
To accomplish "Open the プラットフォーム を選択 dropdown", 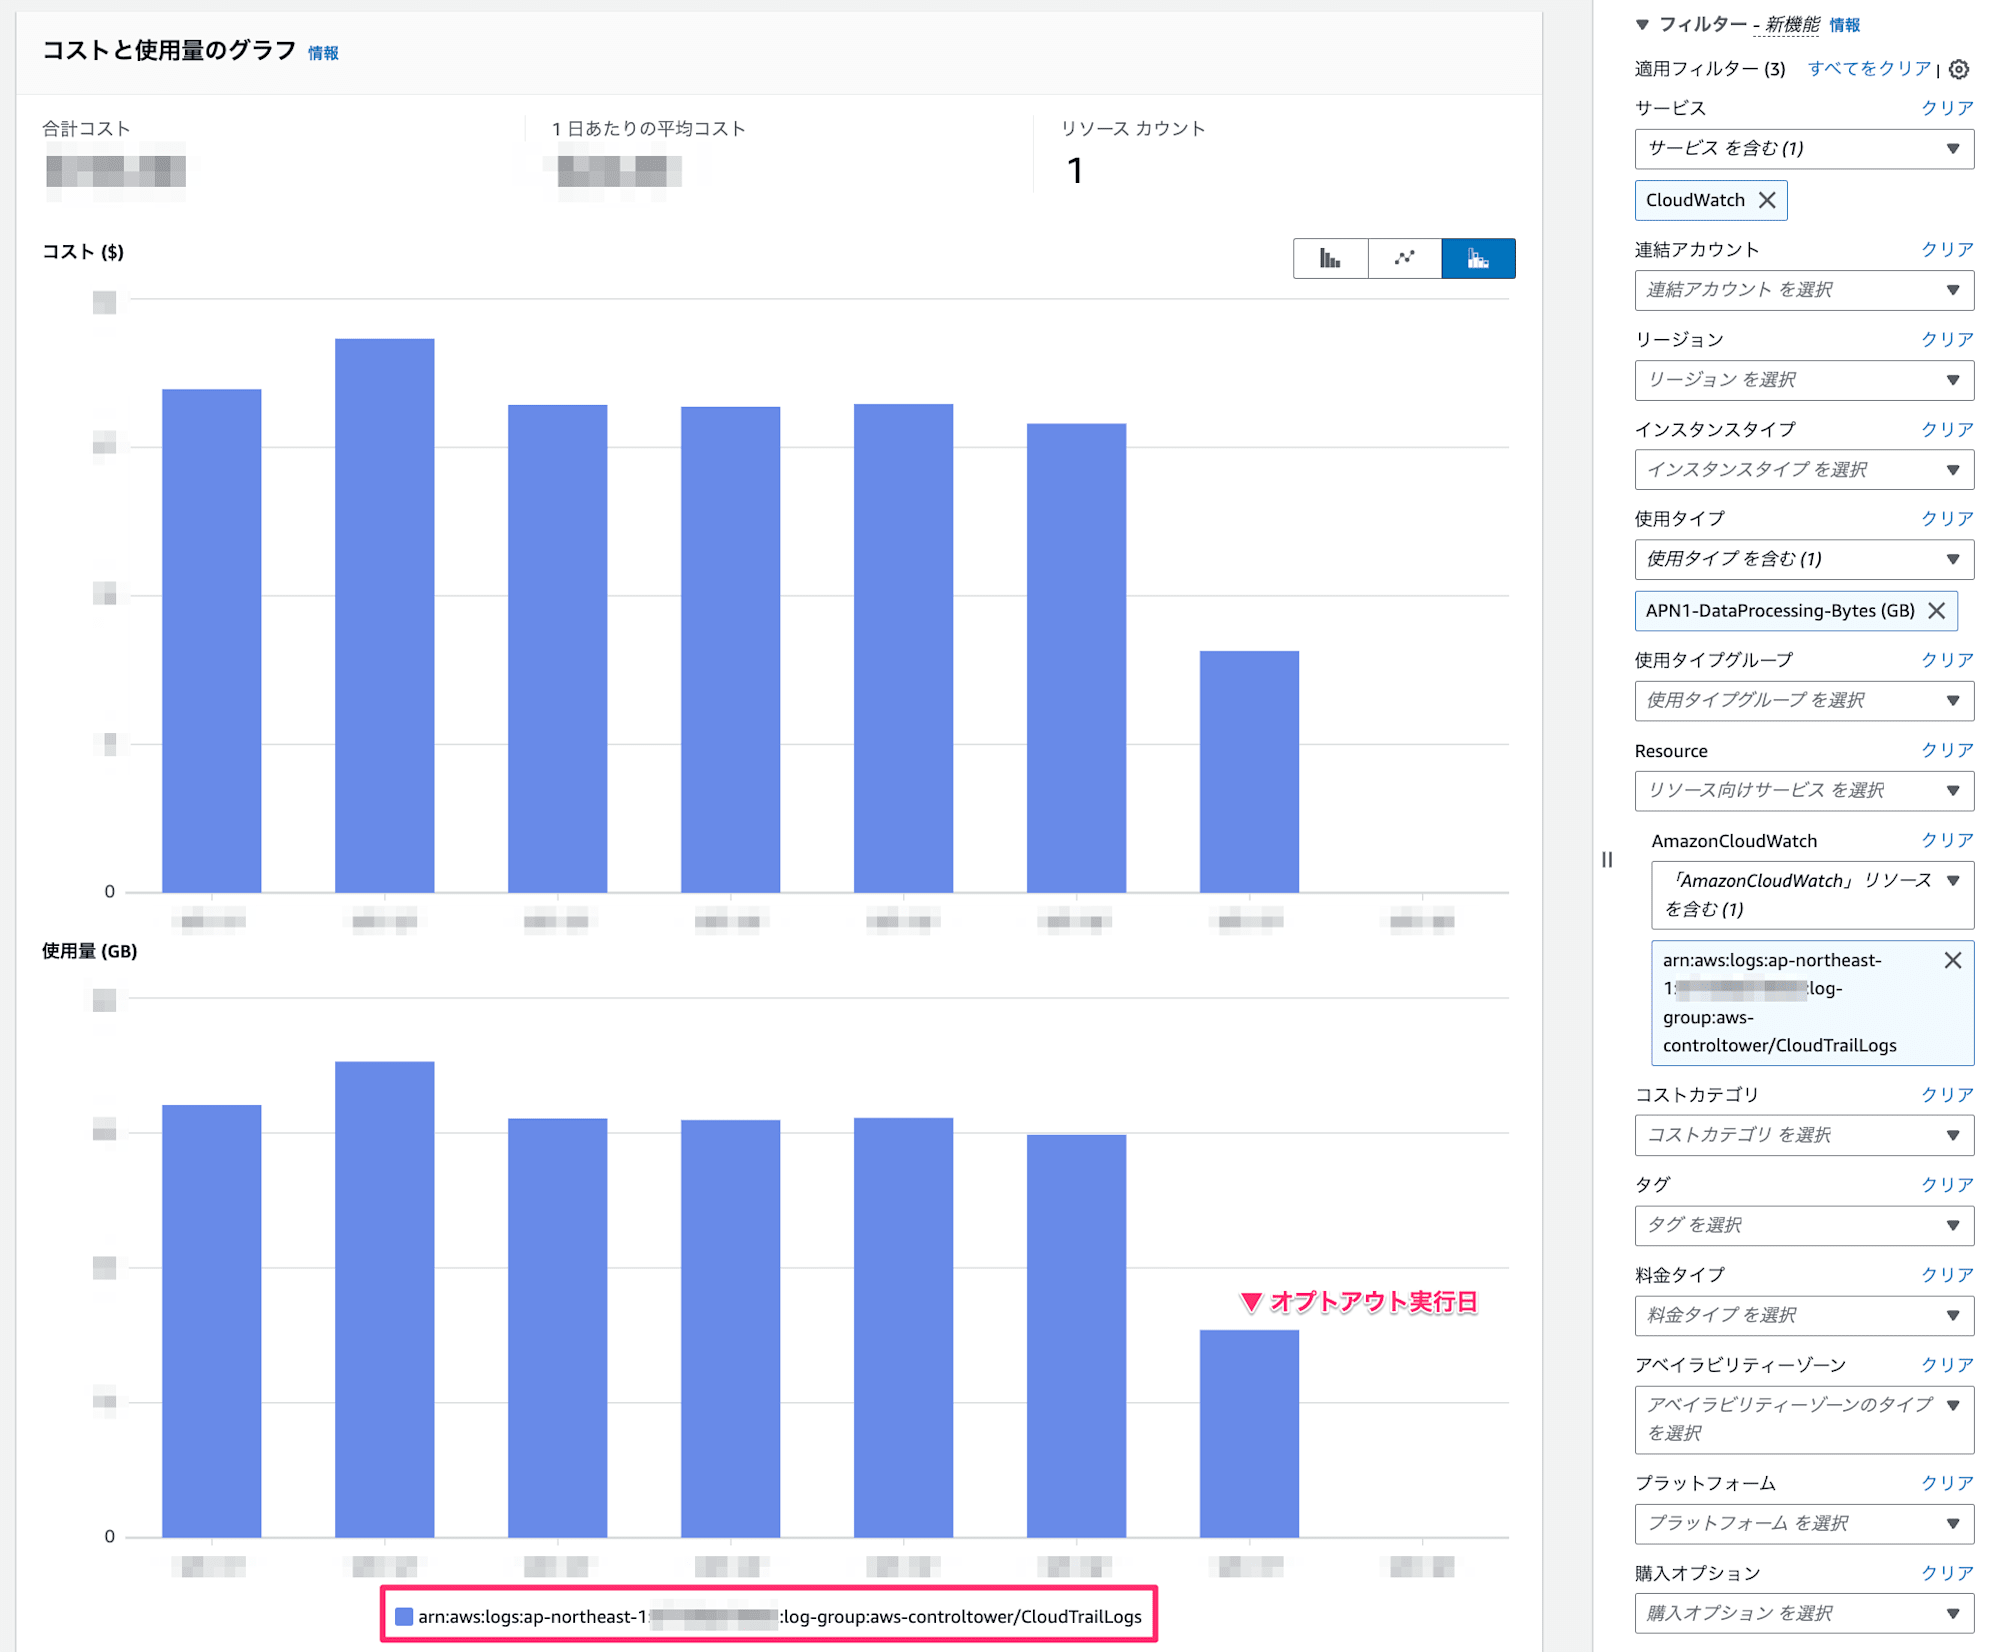I will 1804,1524.
